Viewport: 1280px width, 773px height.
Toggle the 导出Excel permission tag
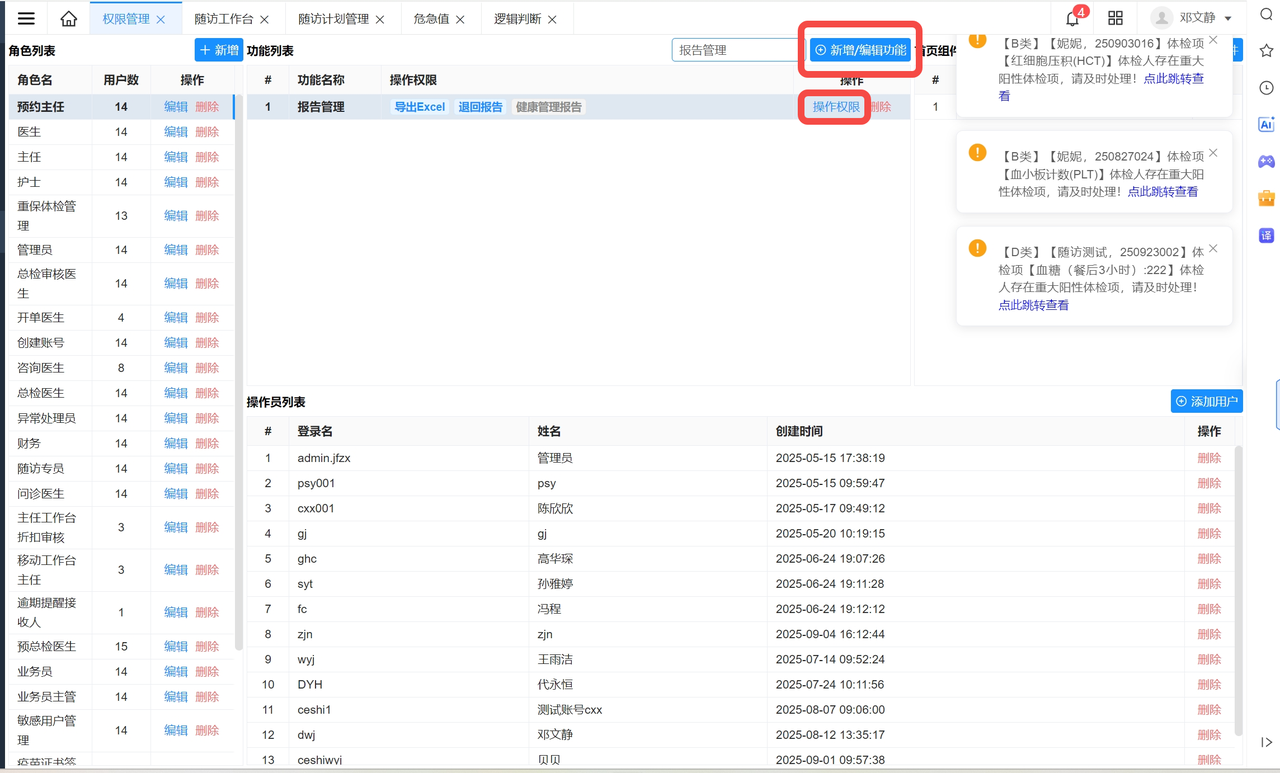[419, 107]
